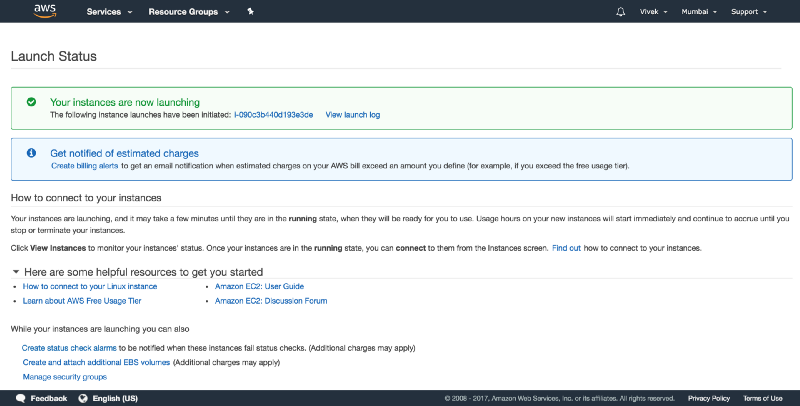Click 'While your instances are launching' text
Viewport: 800px width, 406px height.
coord(100,329)
